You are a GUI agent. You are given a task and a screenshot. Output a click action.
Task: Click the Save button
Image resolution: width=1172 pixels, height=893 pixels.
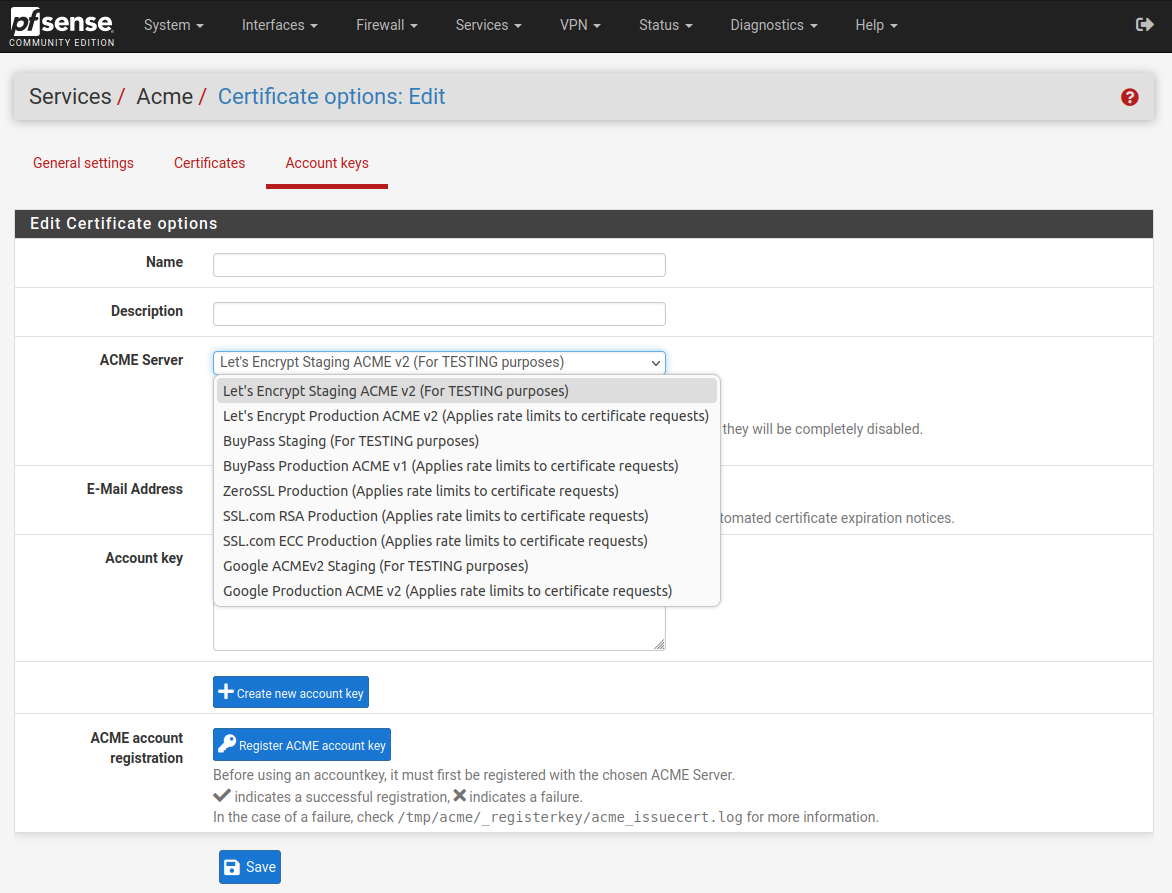tap(250, 867)
